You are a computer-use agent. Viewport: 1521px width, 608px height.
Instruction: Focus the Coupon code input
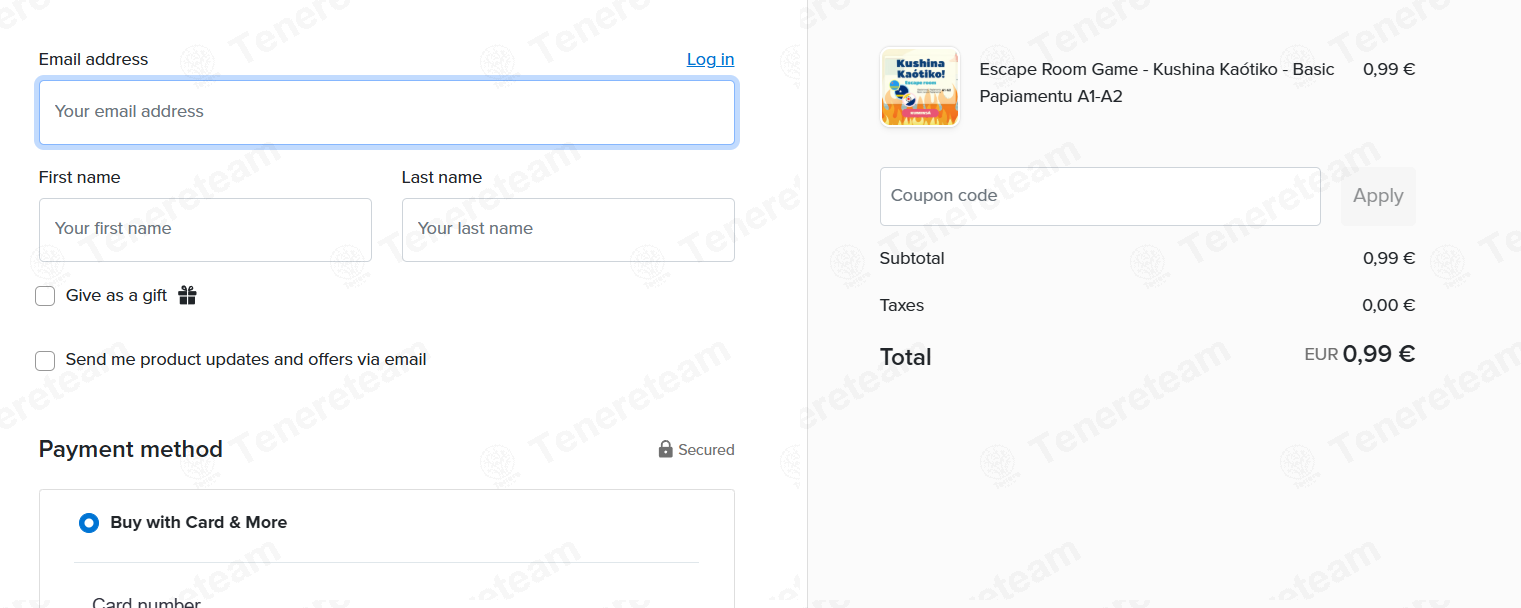click(x=1100, y=196)
